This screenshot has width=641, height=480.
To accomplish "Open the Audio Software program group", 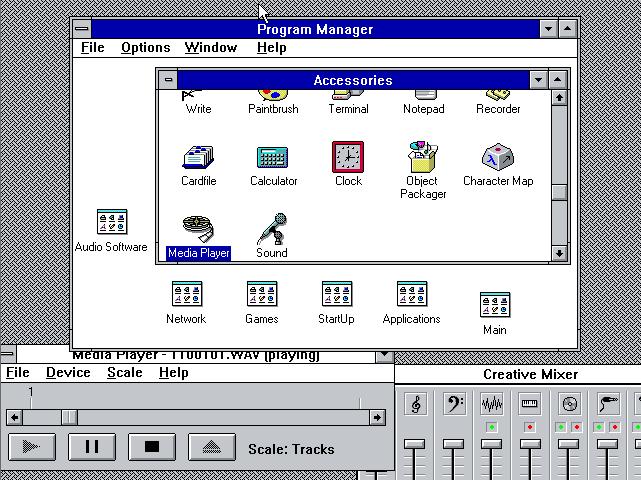I will tap(112, 222).
